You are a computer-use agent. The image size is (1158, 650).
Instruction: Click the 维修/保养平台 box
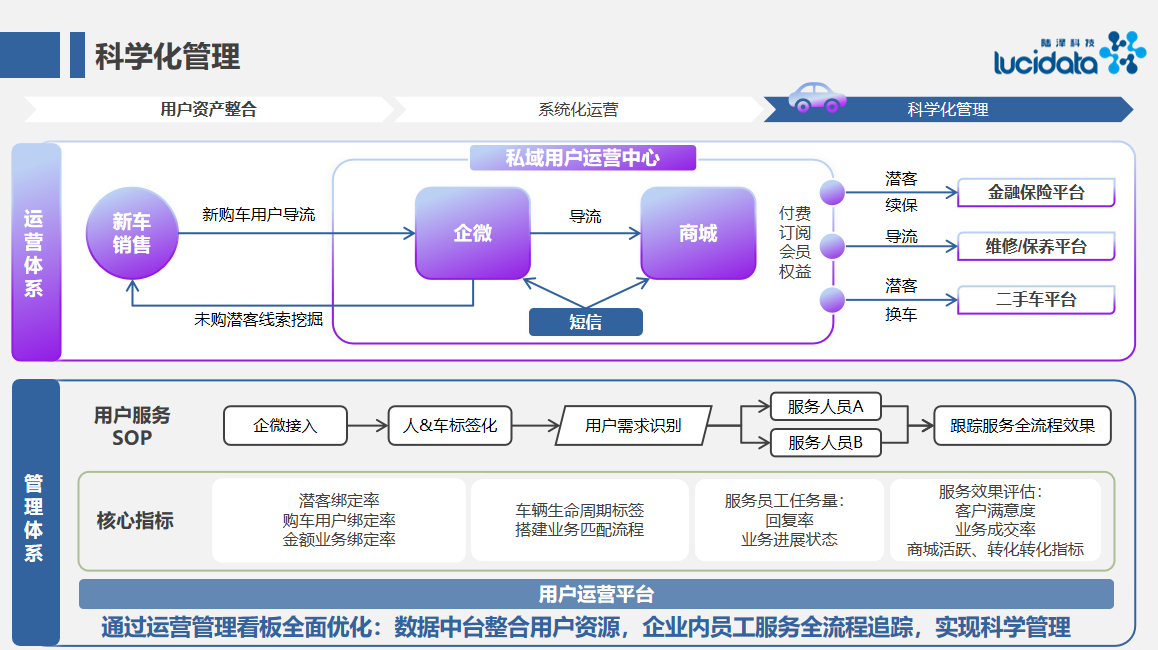pos(1036,246)
